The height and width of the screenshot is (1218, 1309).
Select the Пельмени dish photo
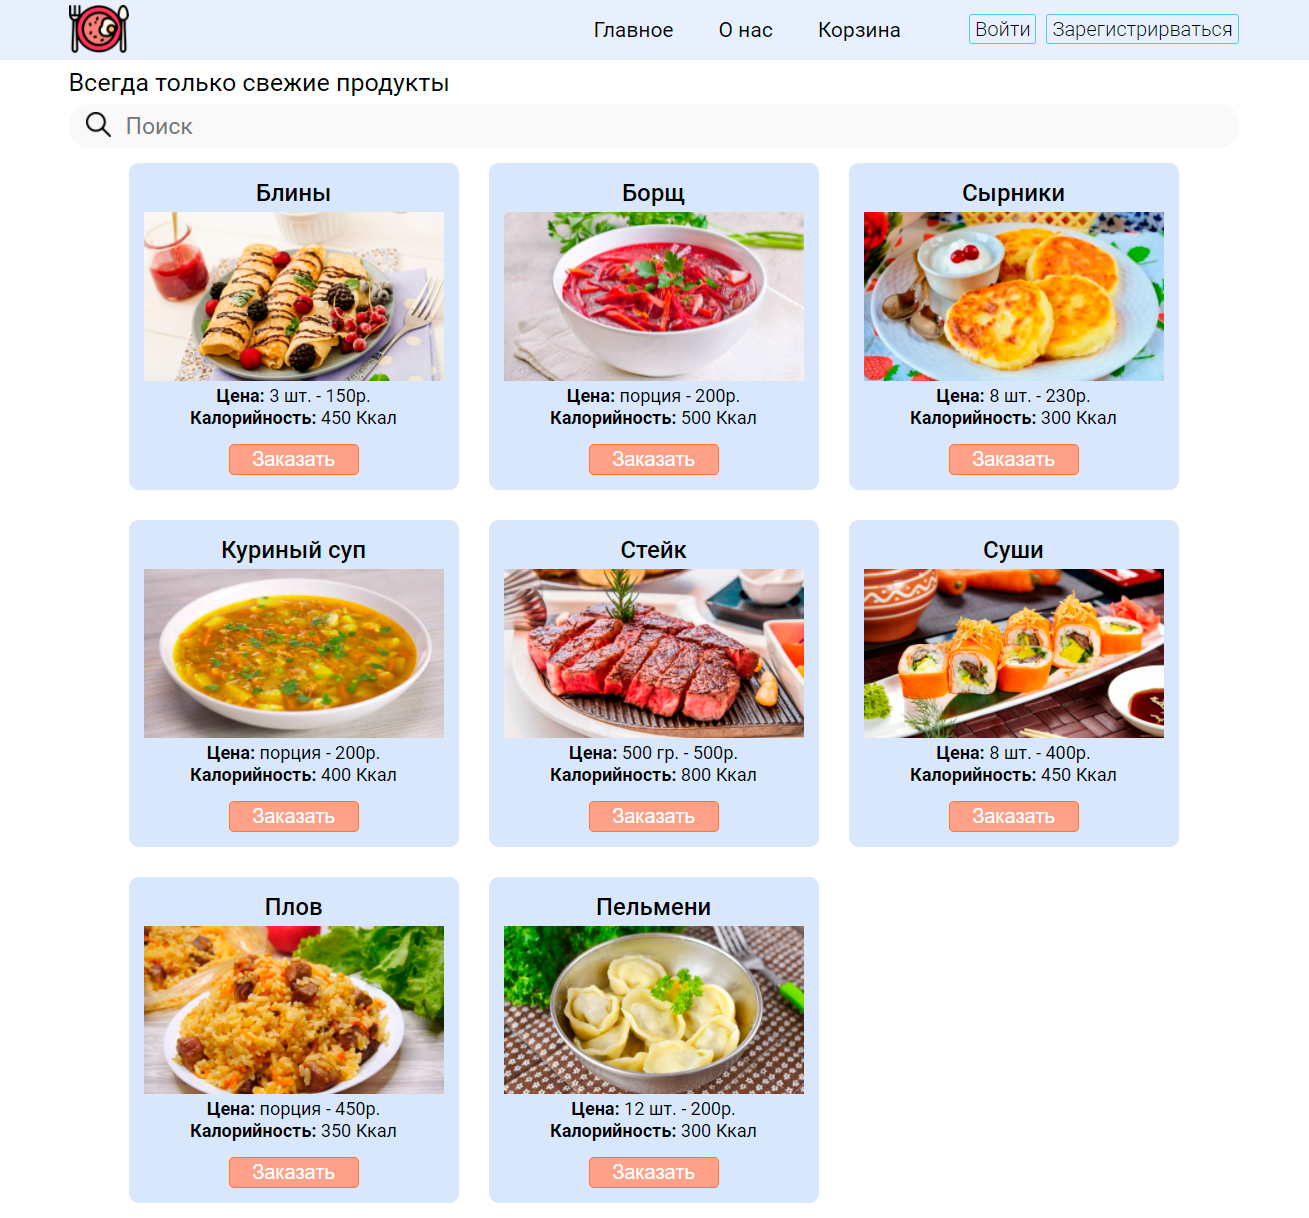point(654,1010)
